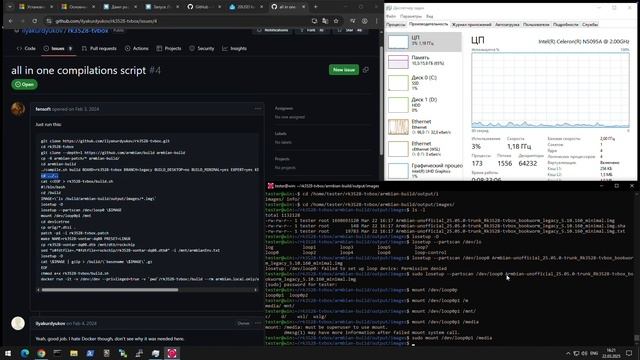Switch to the 'all in one' issue browser tab
This screenshot has width=640, height=360.
288,7
